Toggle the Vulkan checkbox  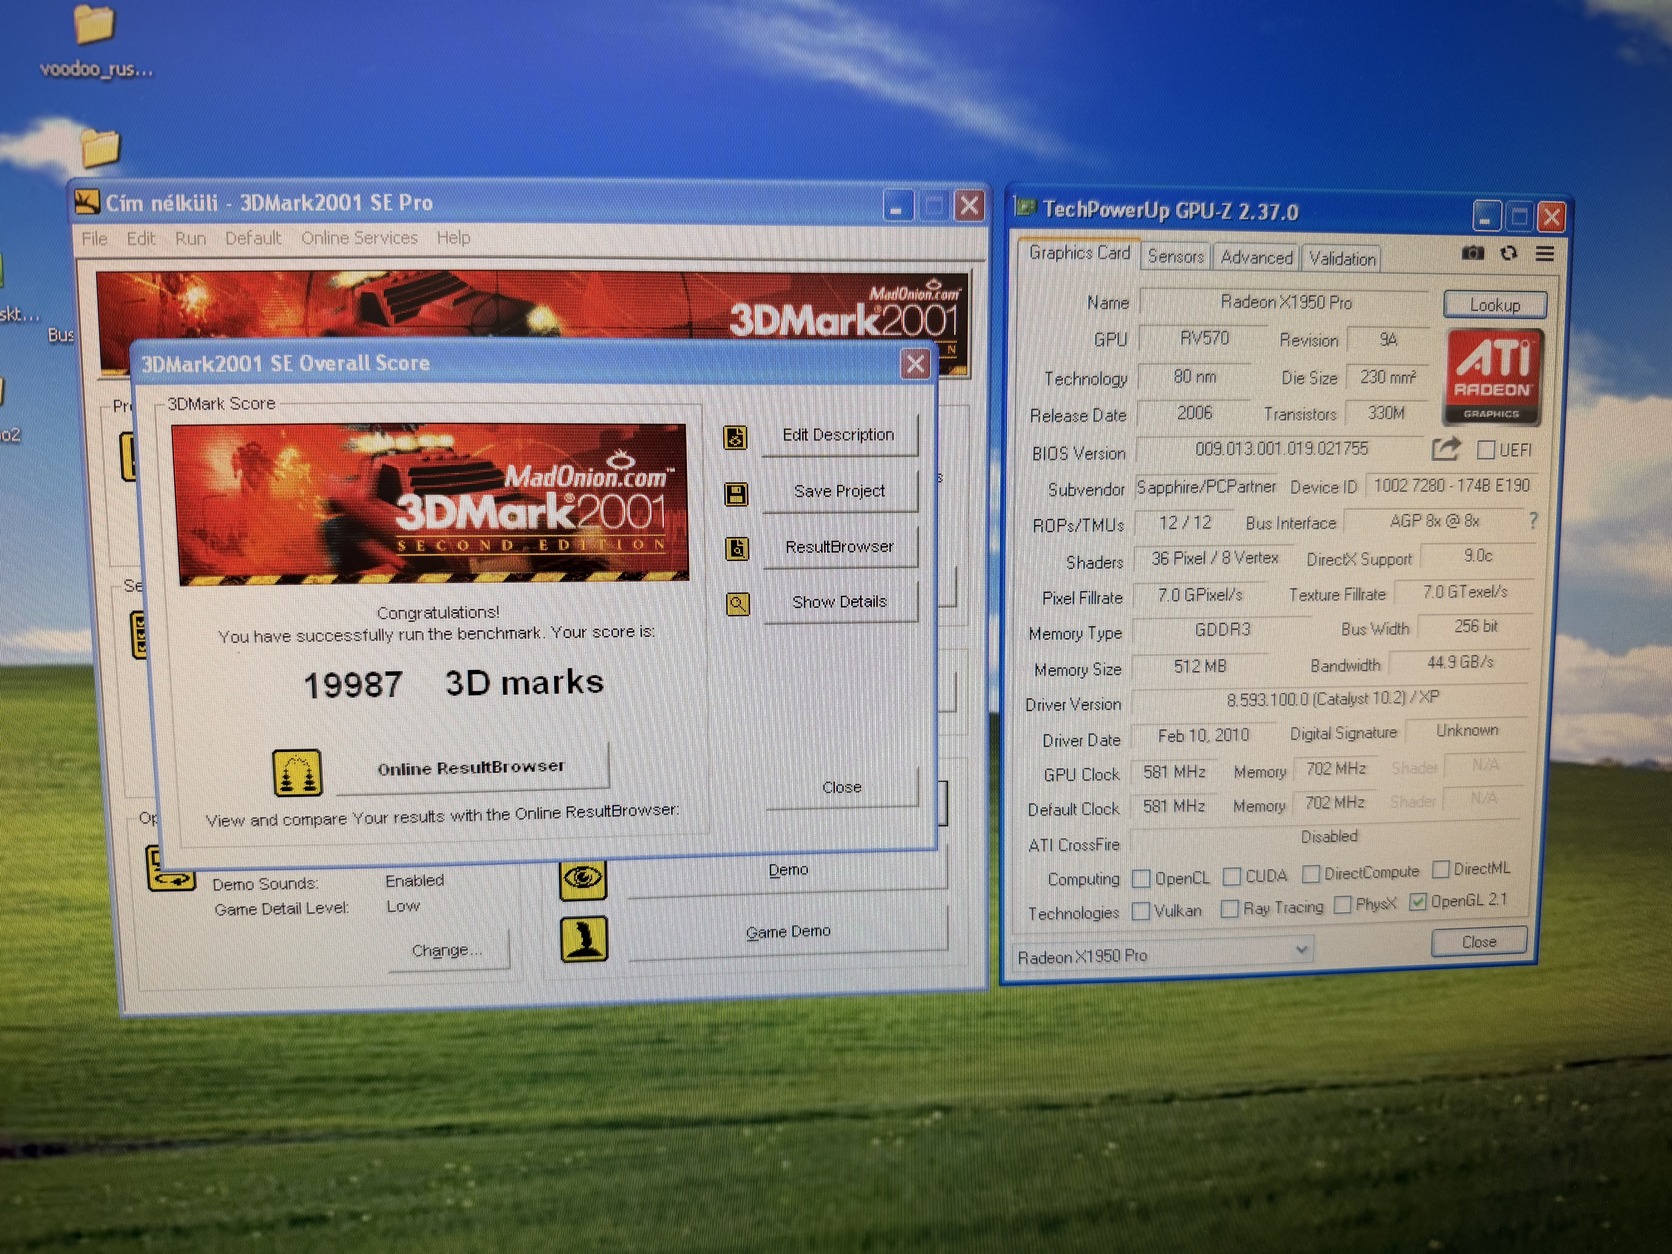(x=1141, y=912)
